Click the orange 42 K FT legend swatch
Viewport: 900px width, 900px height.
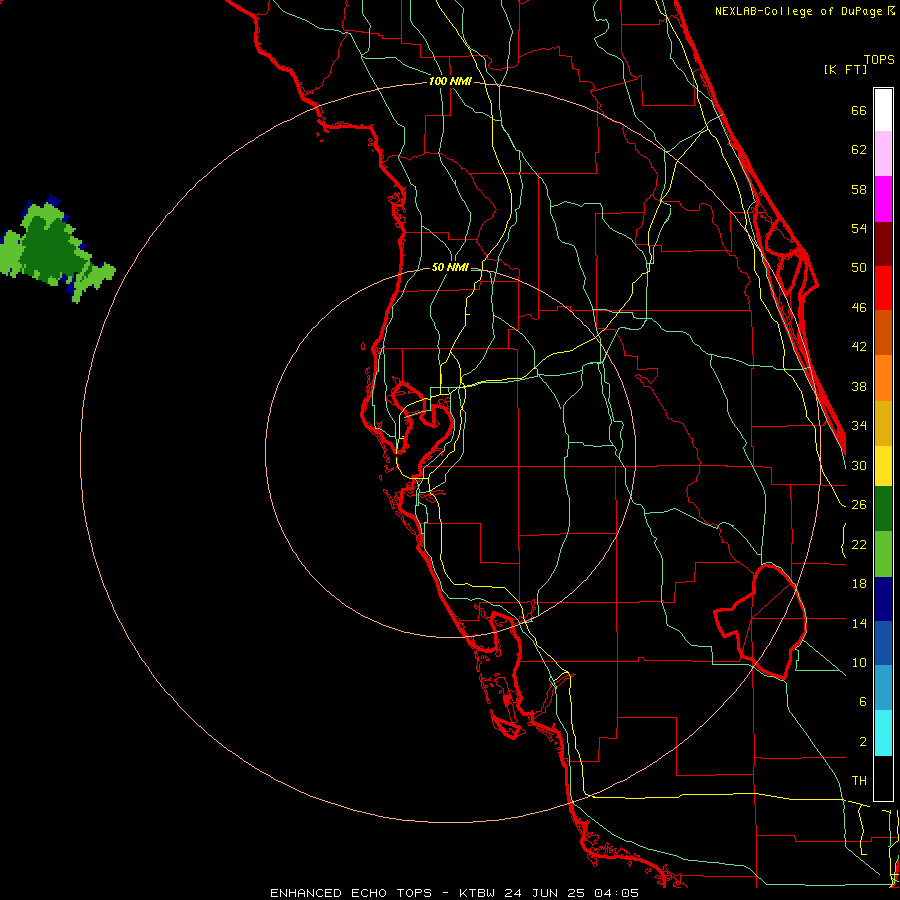pyautogui.click(x=883, y=378)
